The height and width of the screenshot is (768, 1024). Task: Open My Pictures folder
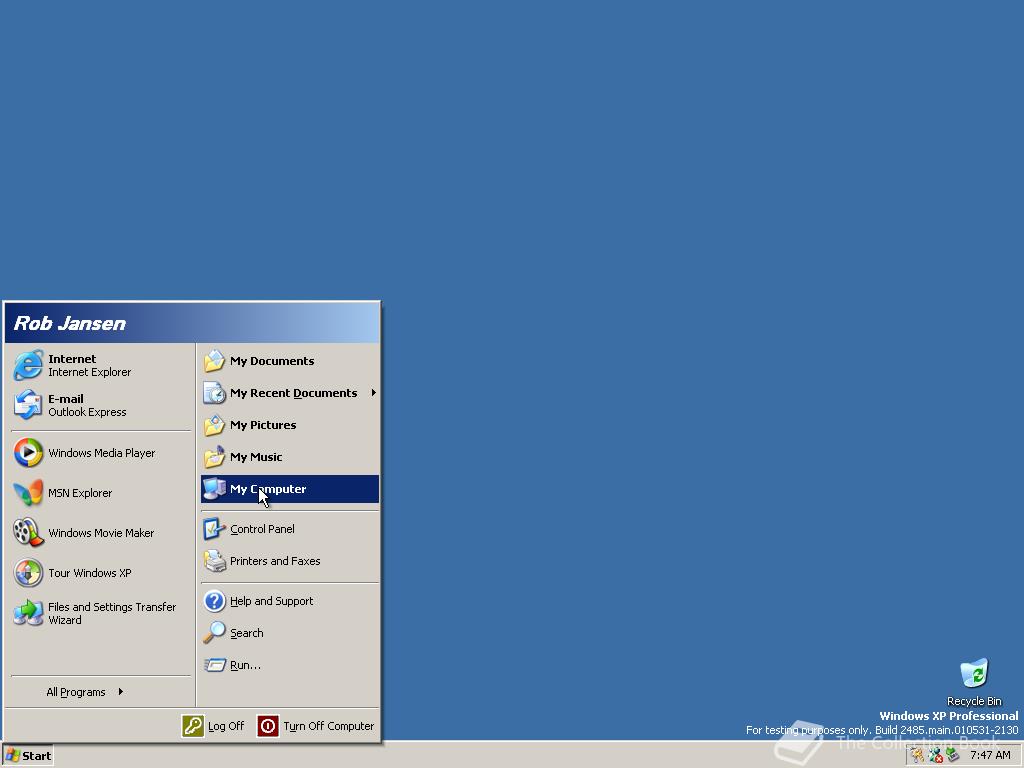coord(289,425)
